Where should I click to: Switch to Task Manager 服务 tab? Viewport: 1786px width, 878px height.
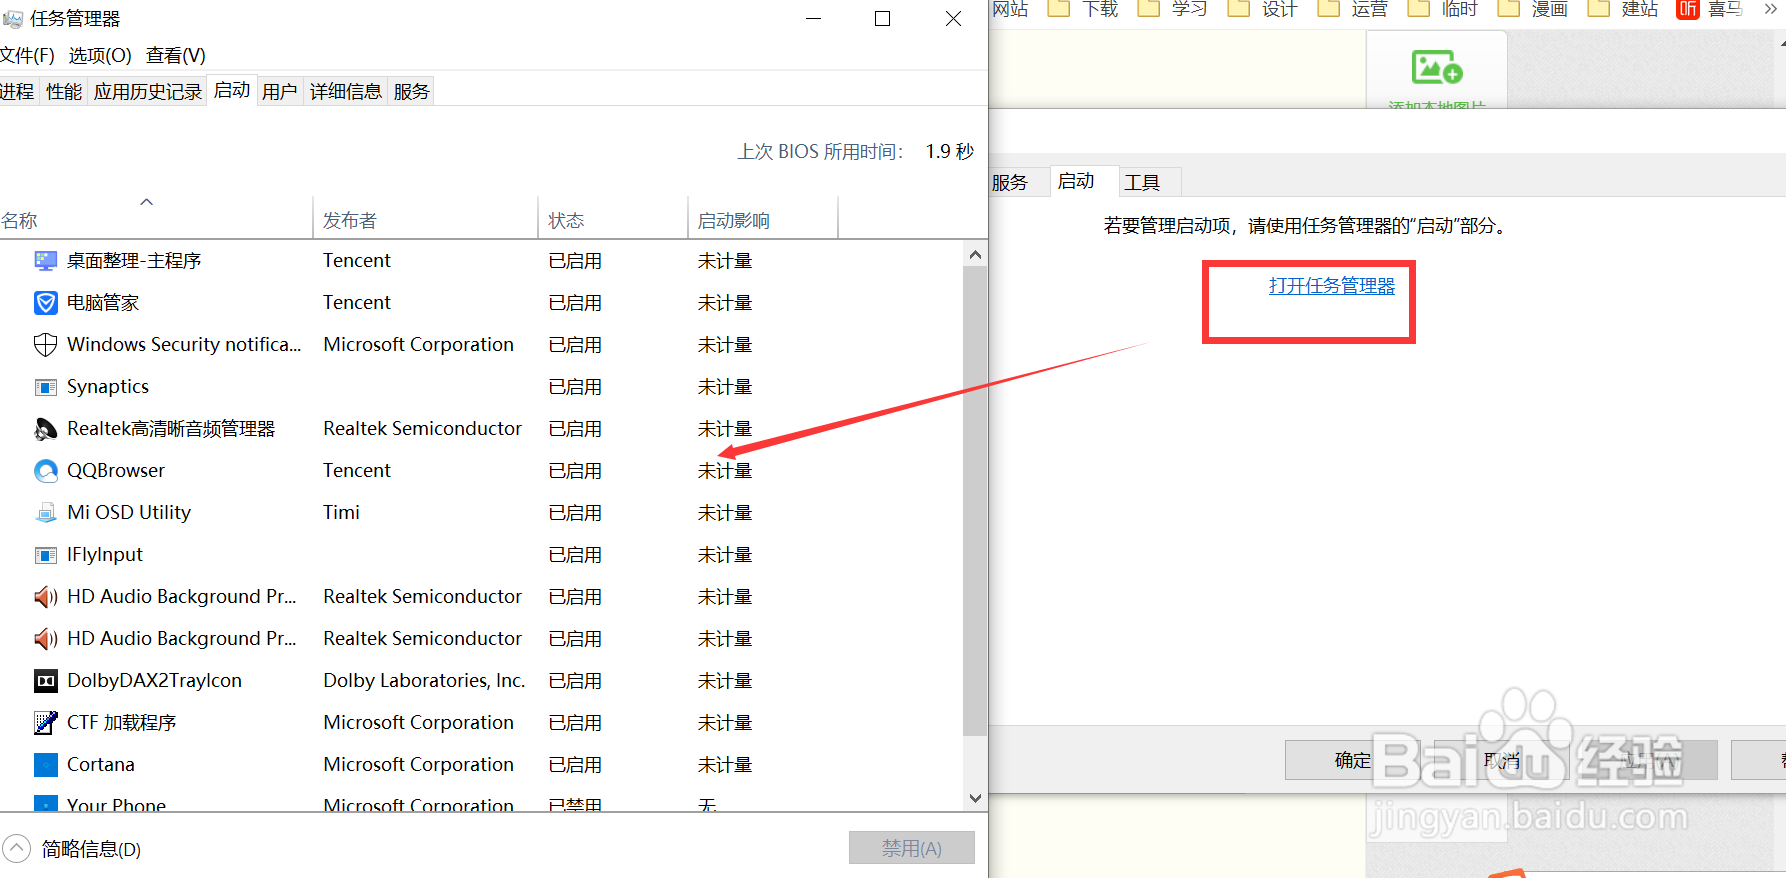411,92
